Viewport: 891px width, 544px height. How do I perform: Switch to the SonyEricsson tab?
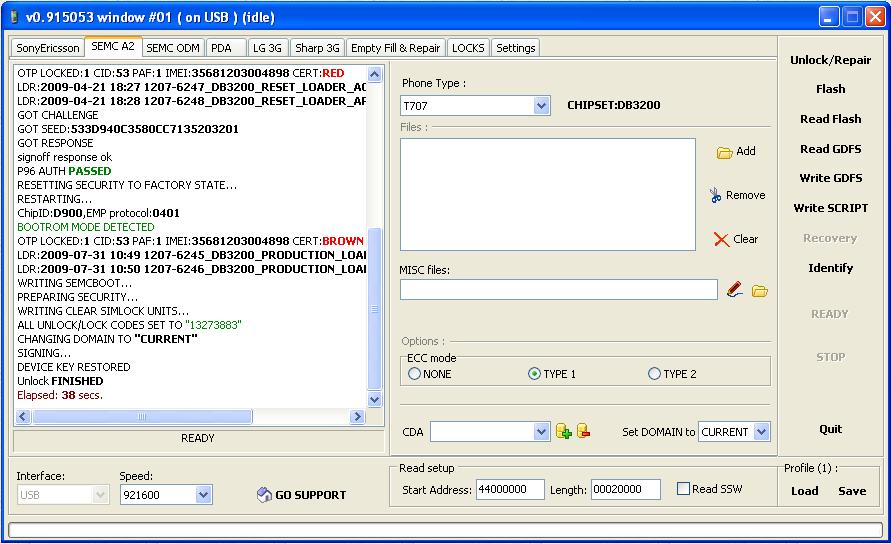click(x=48, y=48)
